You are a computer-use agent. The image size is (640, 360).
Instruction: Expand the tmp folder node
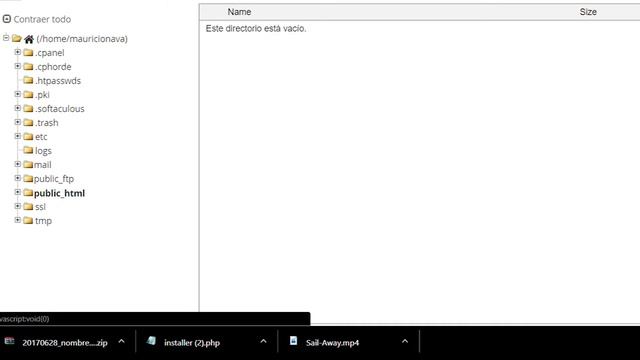18,220
